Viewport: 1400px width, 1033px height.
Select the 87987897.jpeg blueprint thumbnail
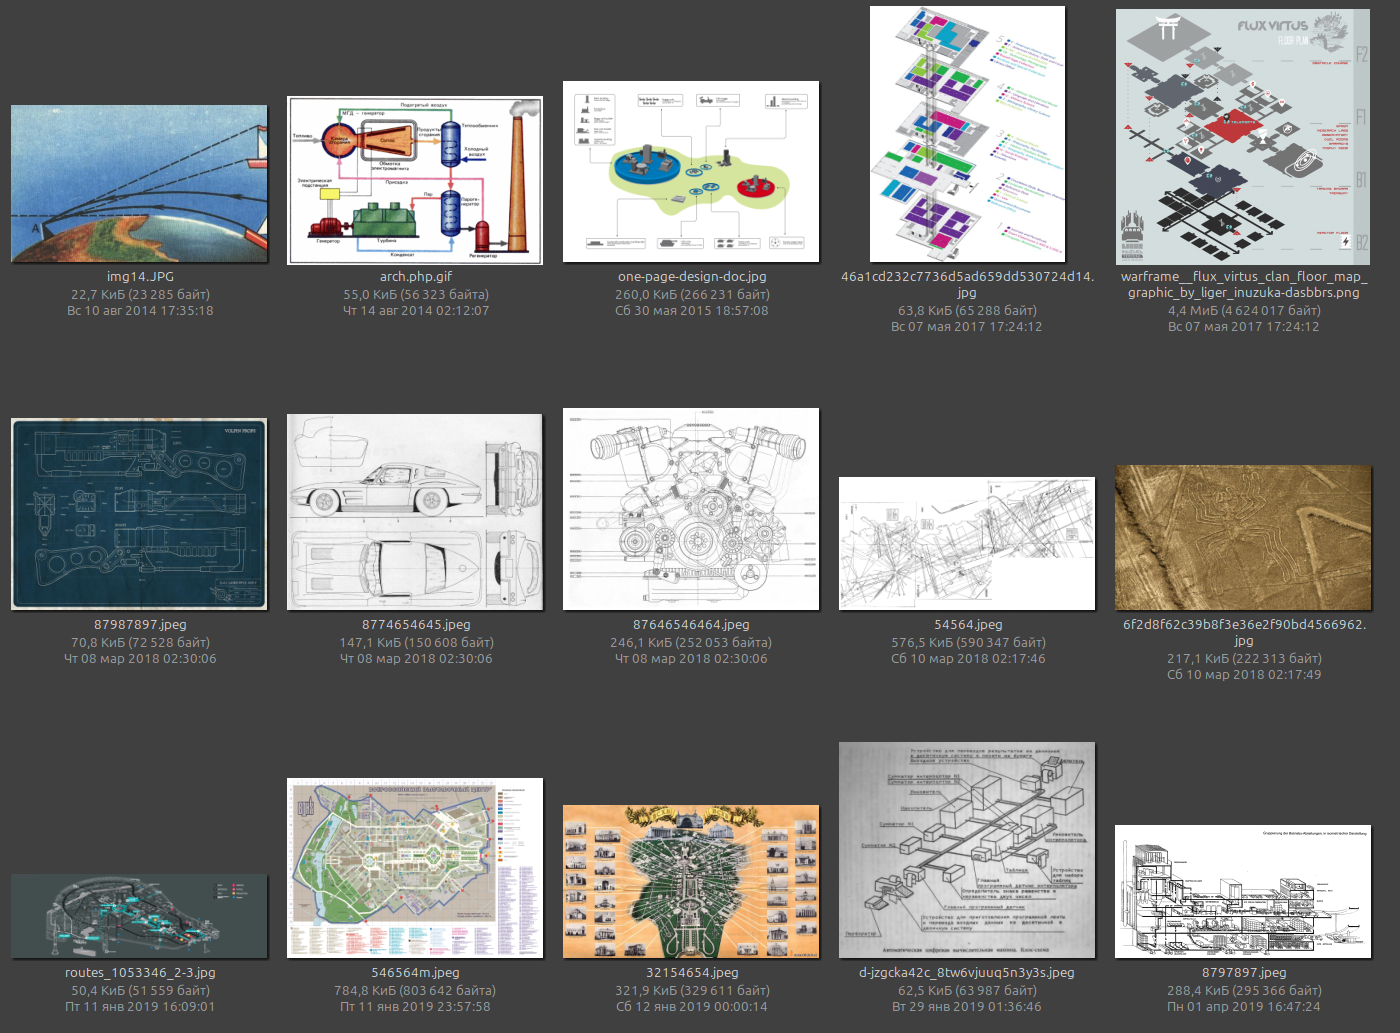pos(139,514)
